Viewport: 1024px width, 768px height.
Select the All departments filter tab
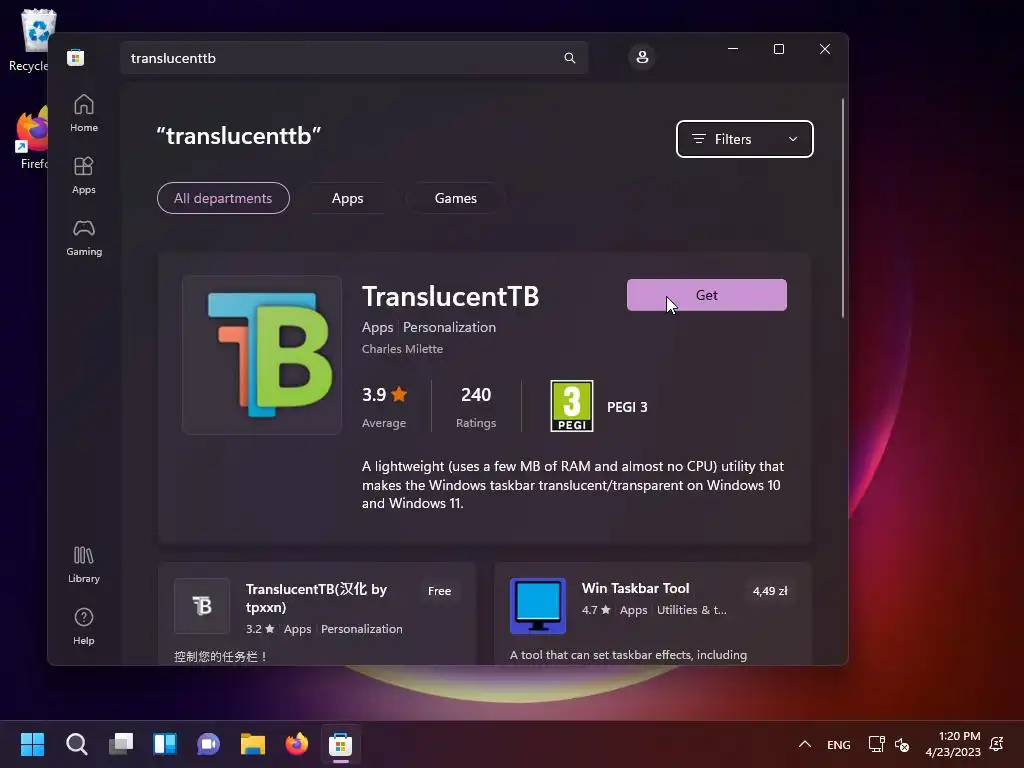(223, 198)
